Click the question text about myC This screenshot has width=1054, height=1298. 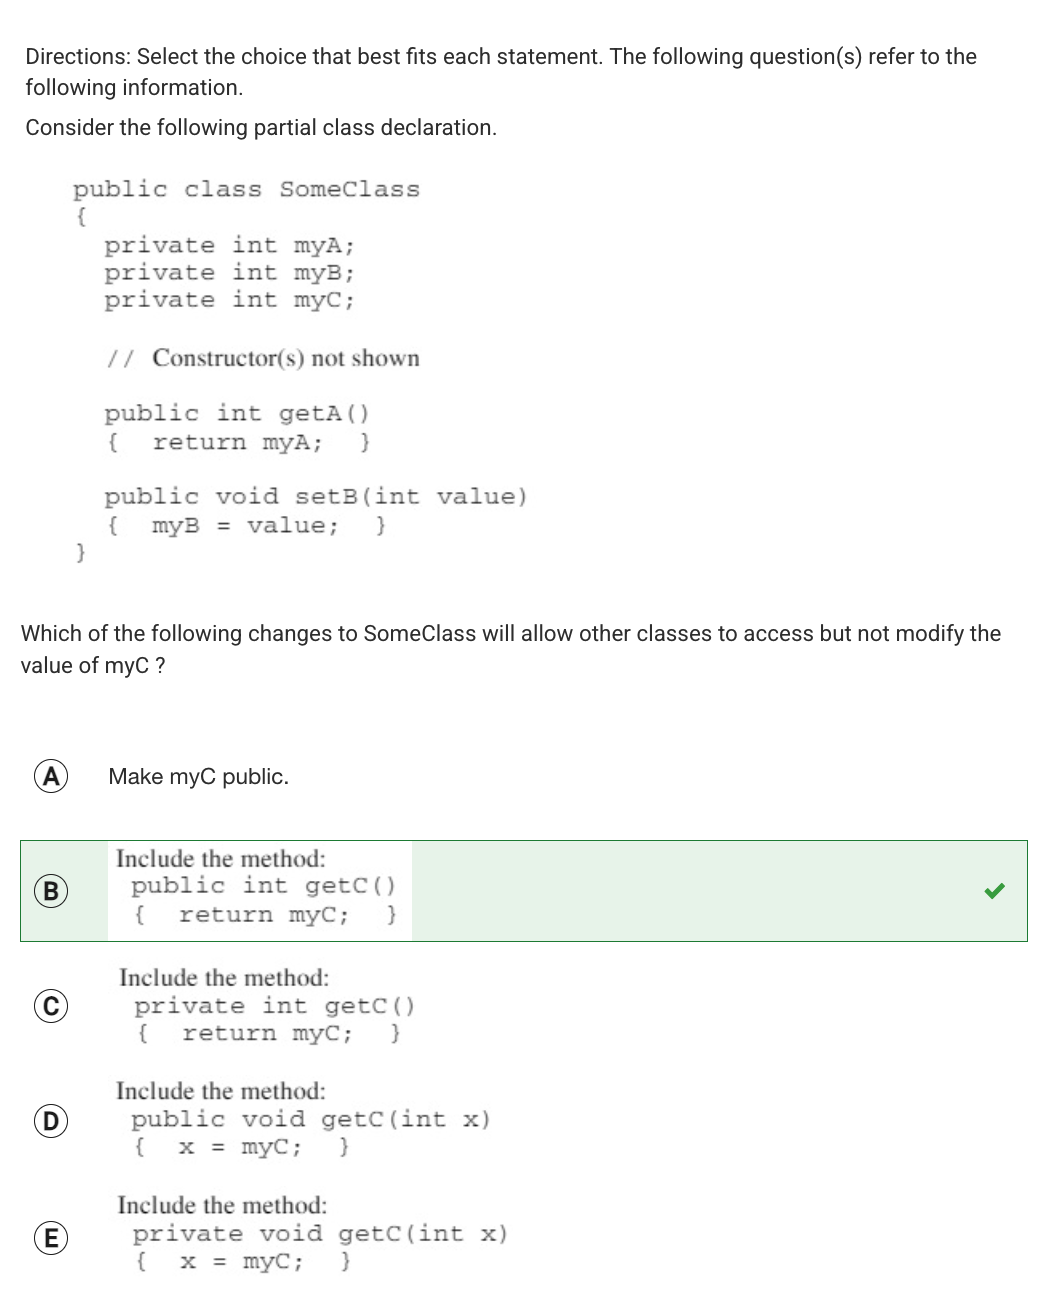pyautogui.click(x=510, y=649)
